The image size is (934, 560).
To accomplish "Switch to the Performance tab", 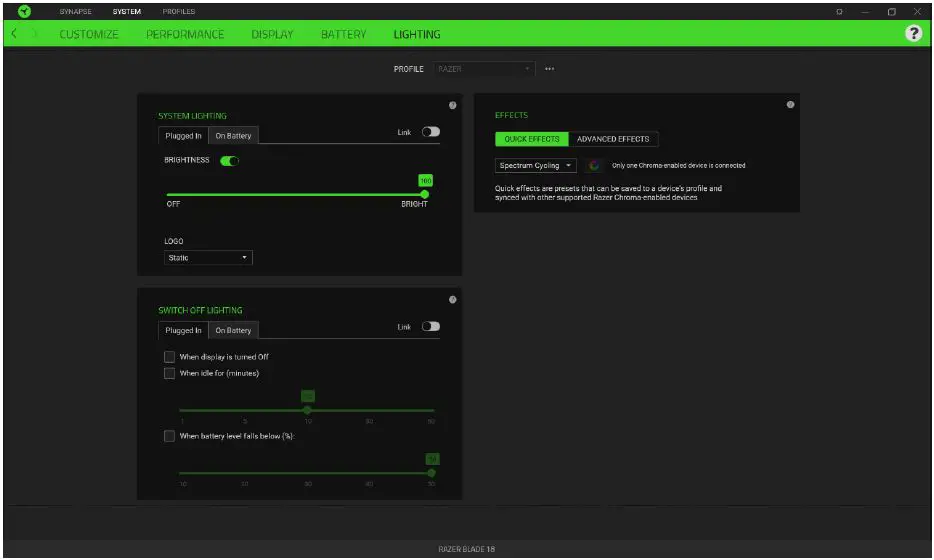I will 185,35.
